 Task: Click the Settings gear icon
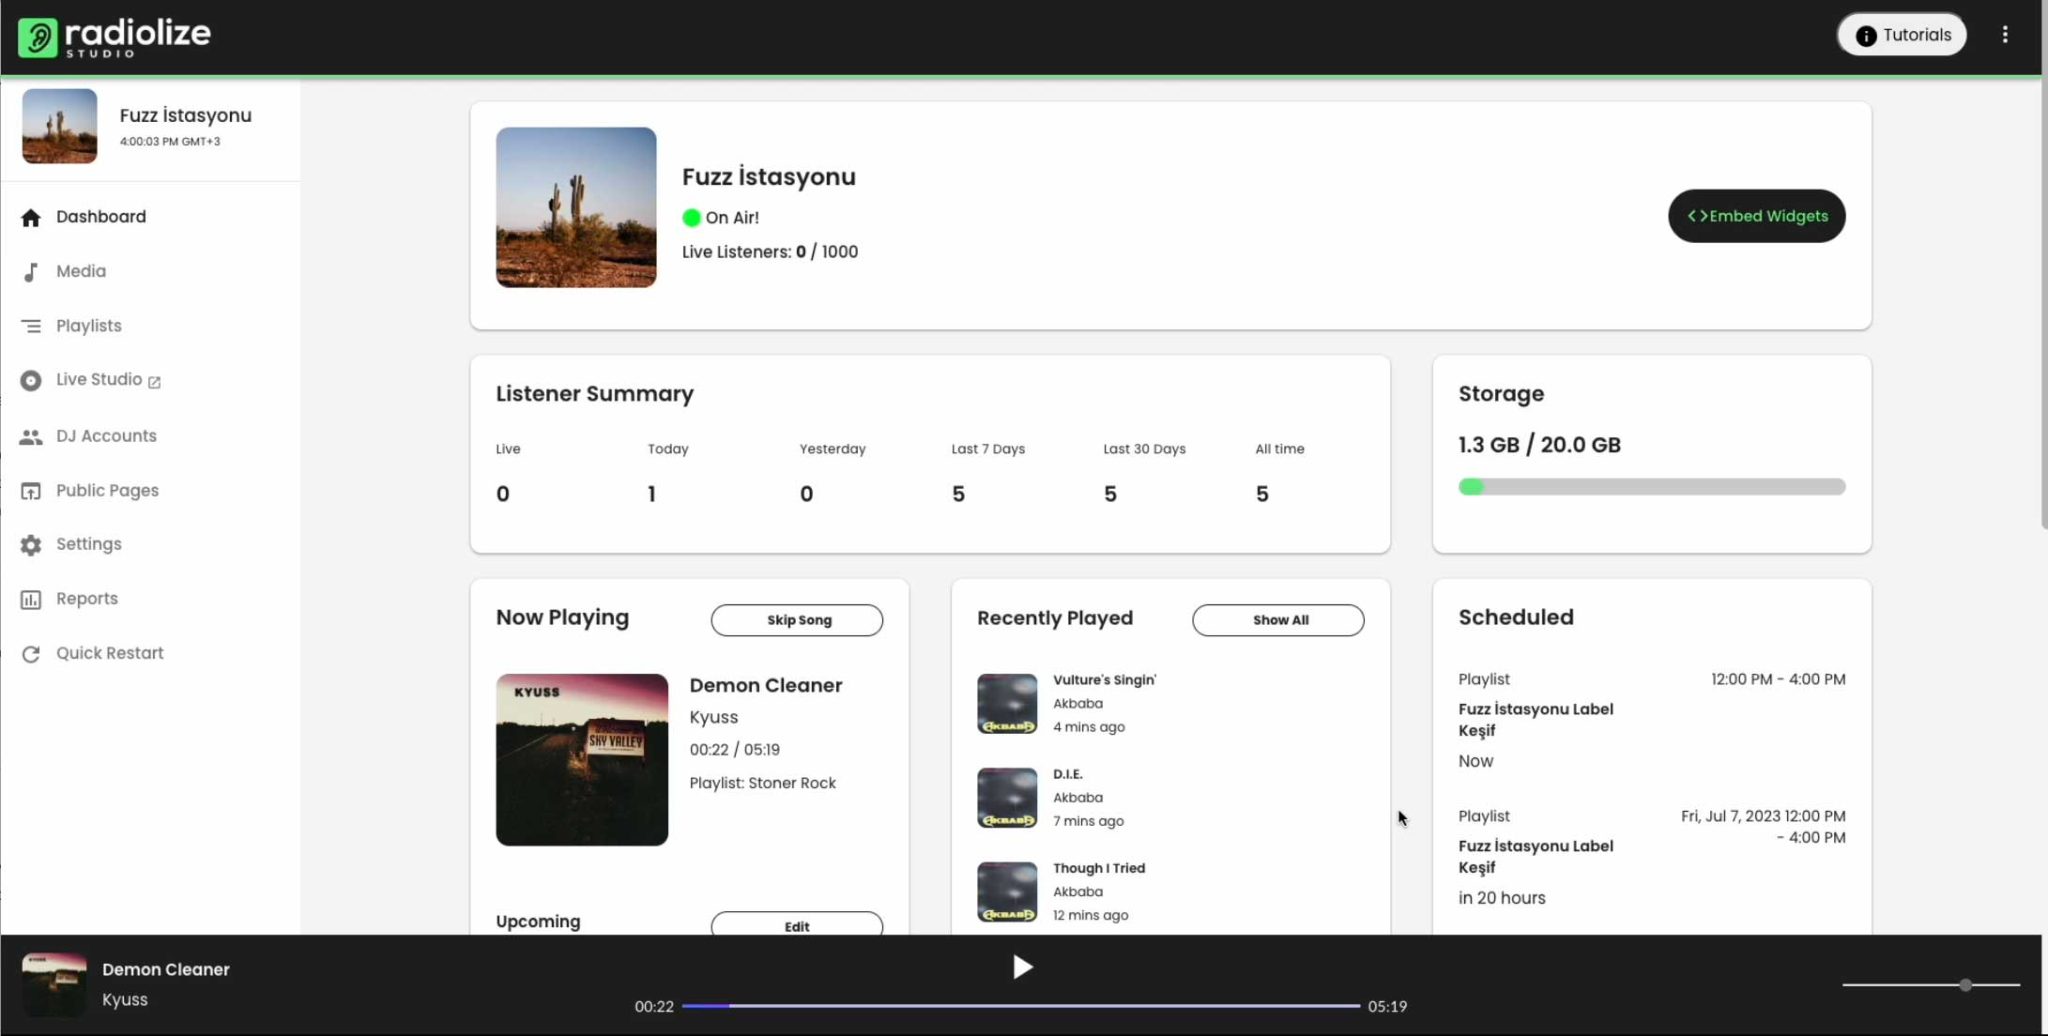pyautogui.click(x=31, y=545)
